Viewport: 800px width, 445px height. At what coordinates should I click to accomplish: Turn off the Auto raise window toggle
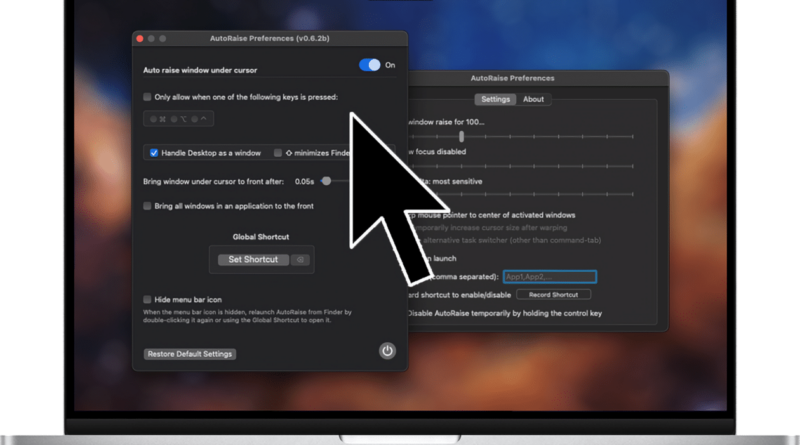[x=370, y=65]
